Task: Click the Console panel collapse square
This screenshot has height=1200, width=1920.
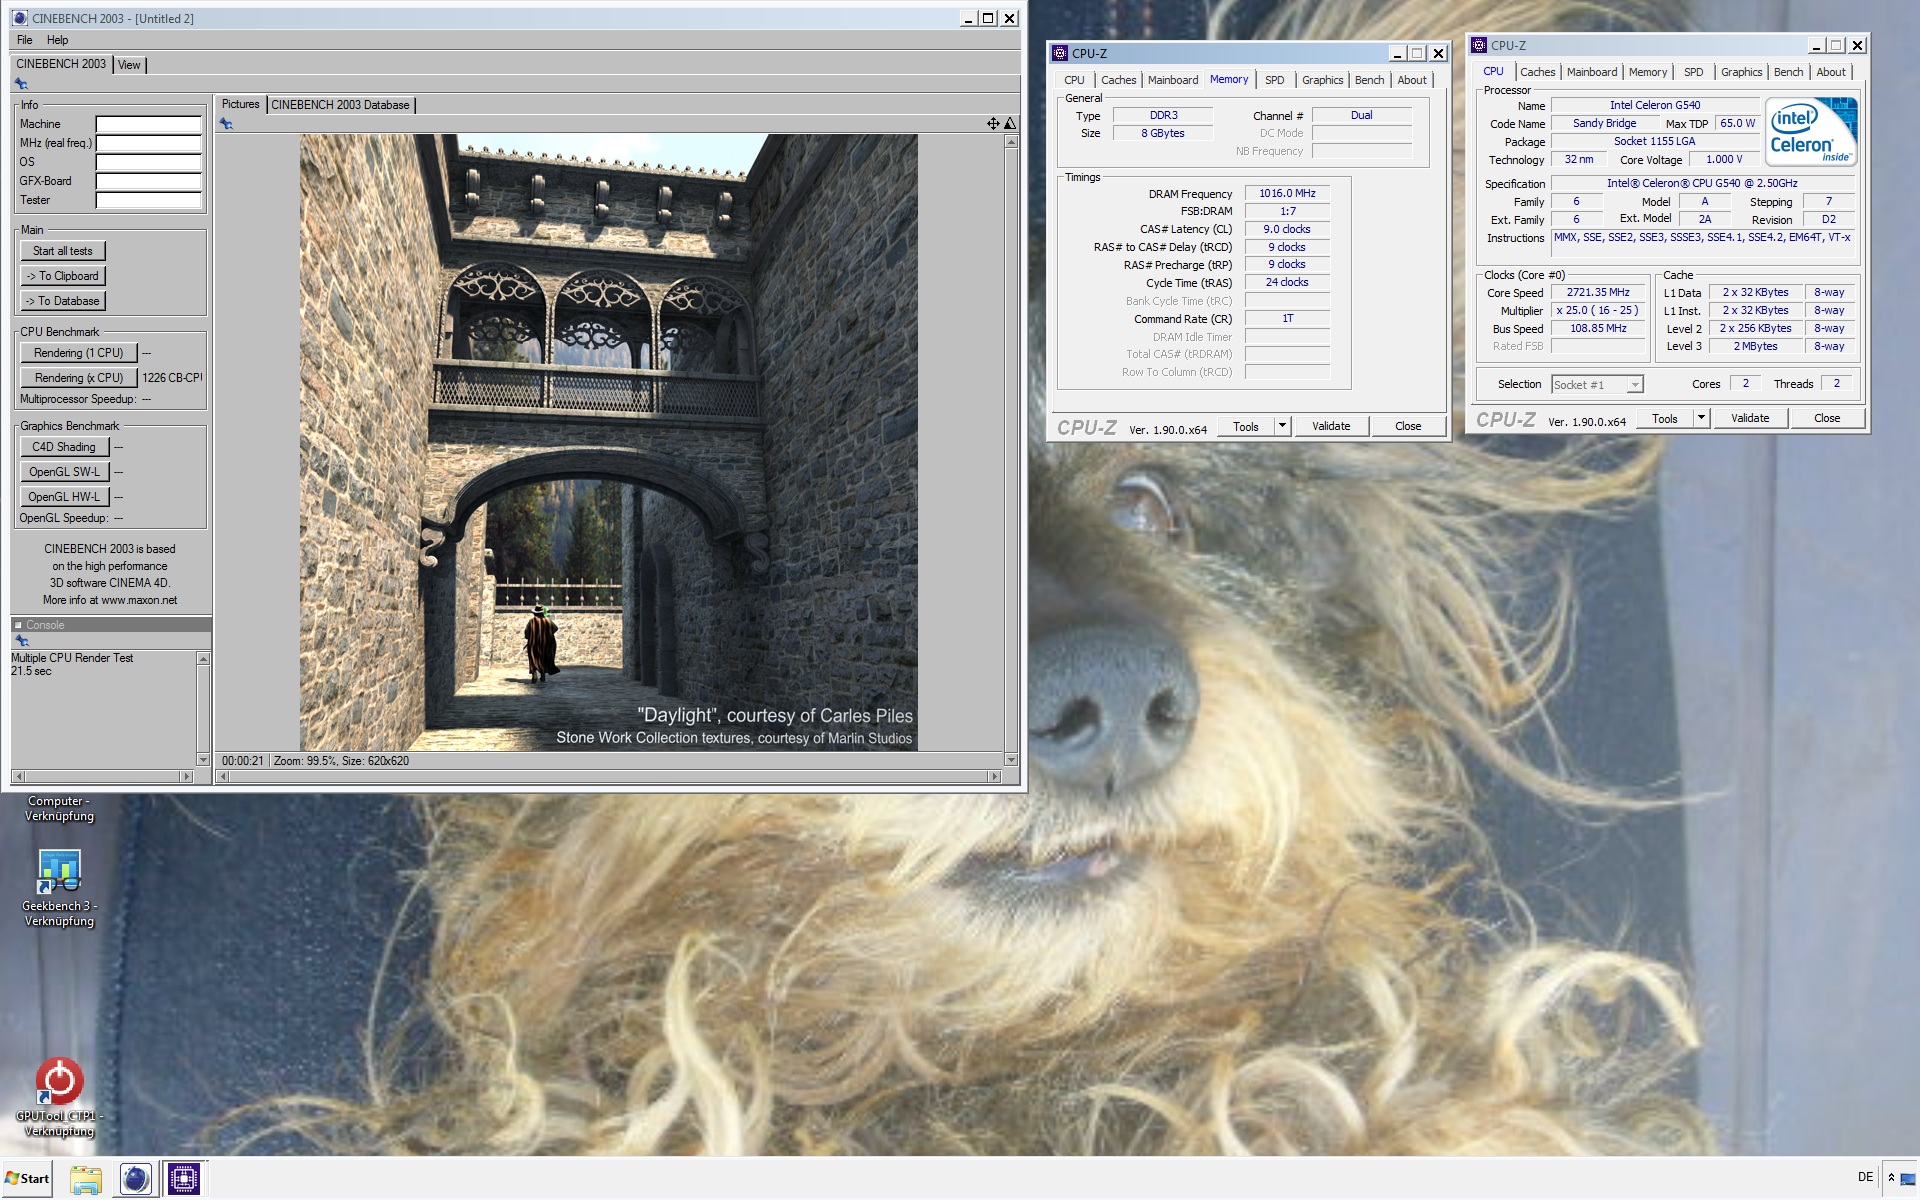Action: tap(18, 625)
